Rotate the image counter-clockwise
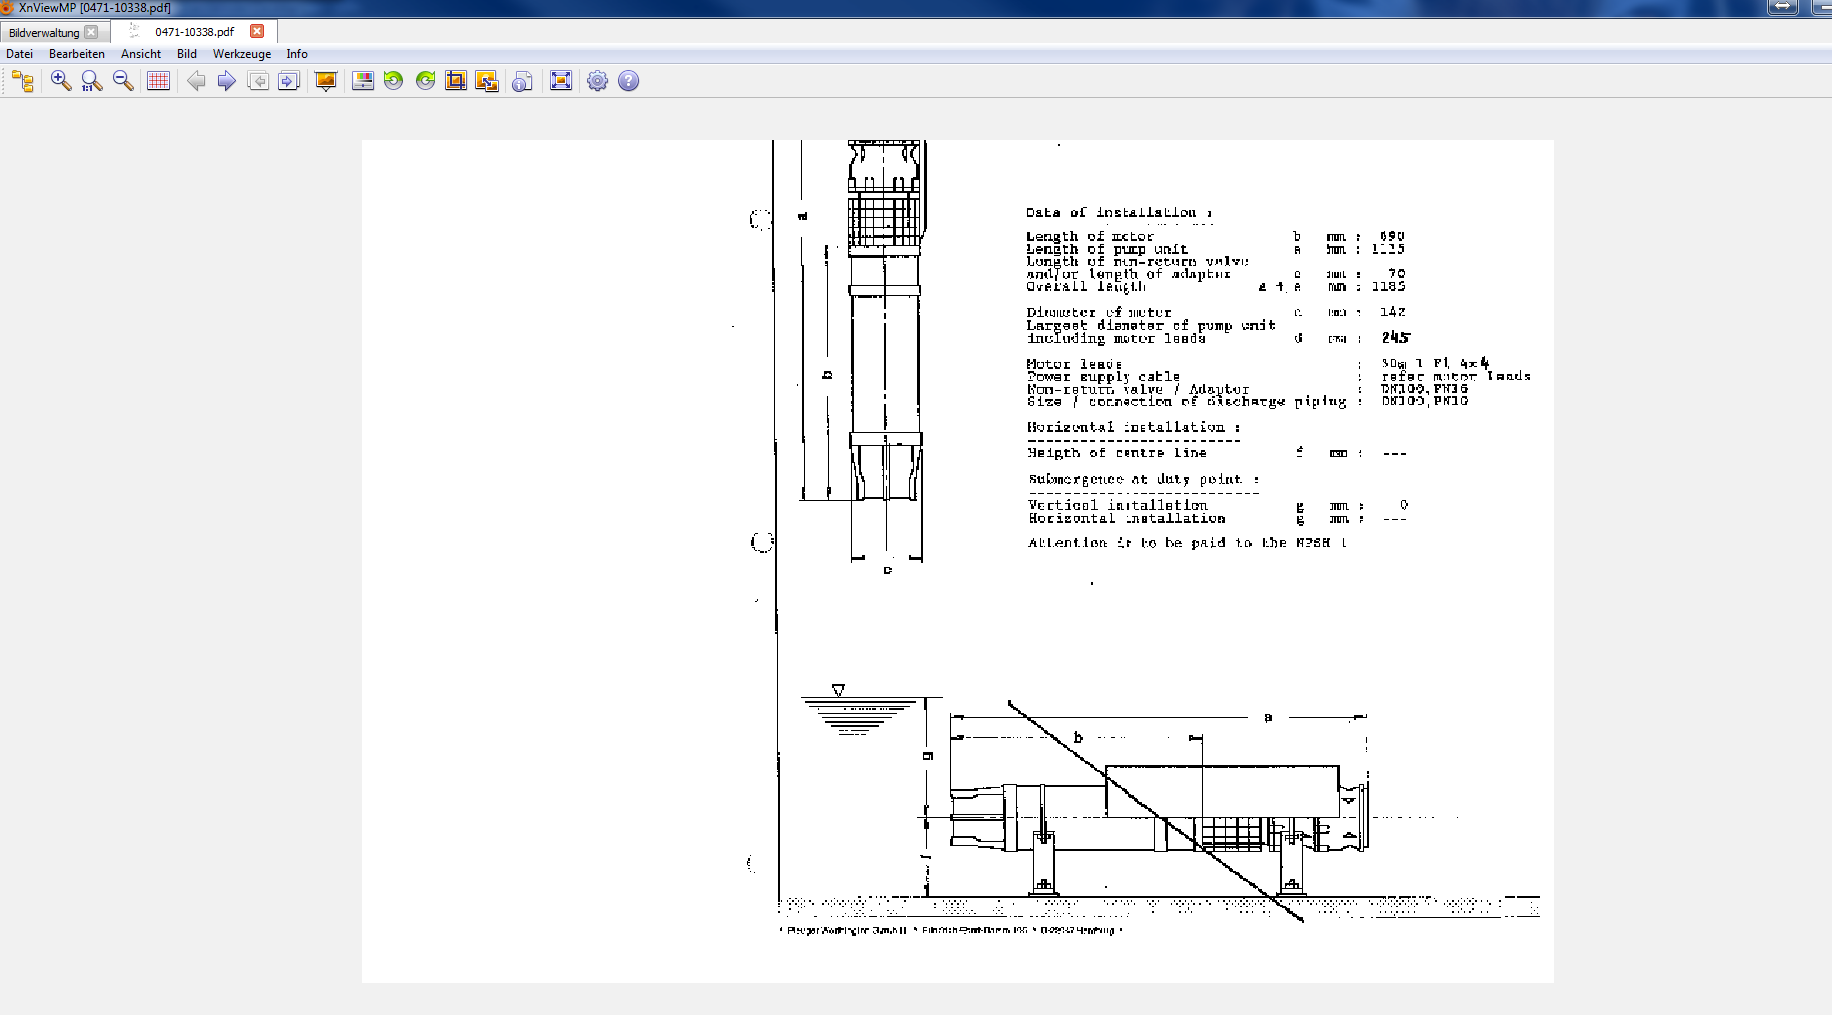Viewport: 1832px width, 1015px height. 394,81
